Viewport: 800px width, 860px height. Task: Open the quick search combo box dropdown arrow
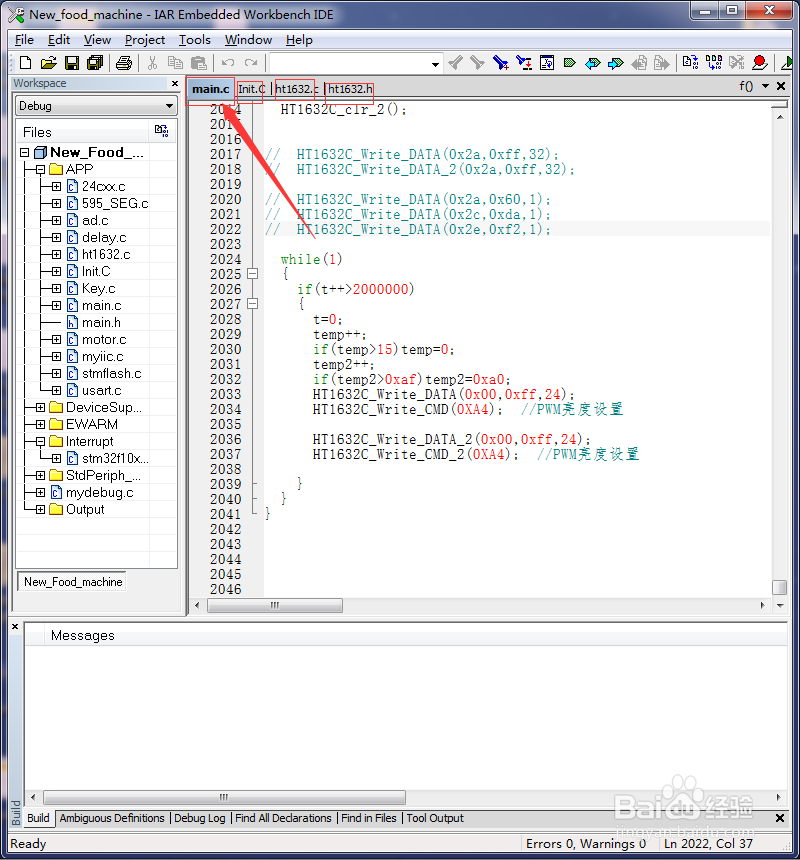(435, 64)
